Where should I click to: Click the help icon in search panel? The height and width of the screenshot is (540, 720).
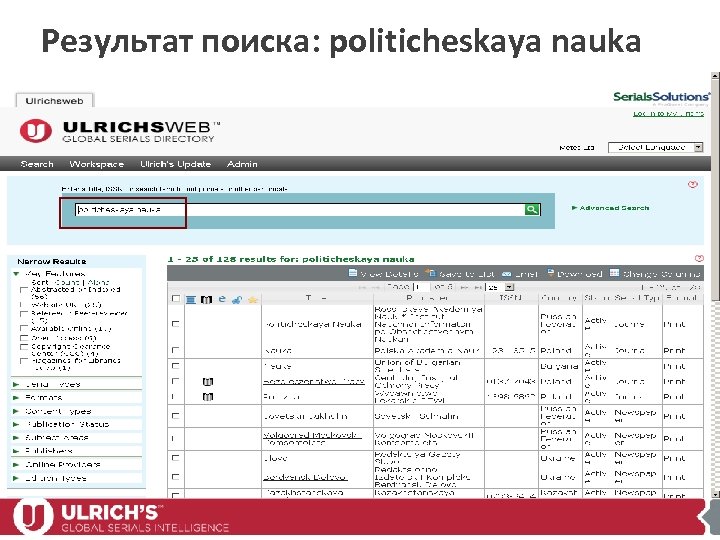pyautogui.click(x=692, y=185)
